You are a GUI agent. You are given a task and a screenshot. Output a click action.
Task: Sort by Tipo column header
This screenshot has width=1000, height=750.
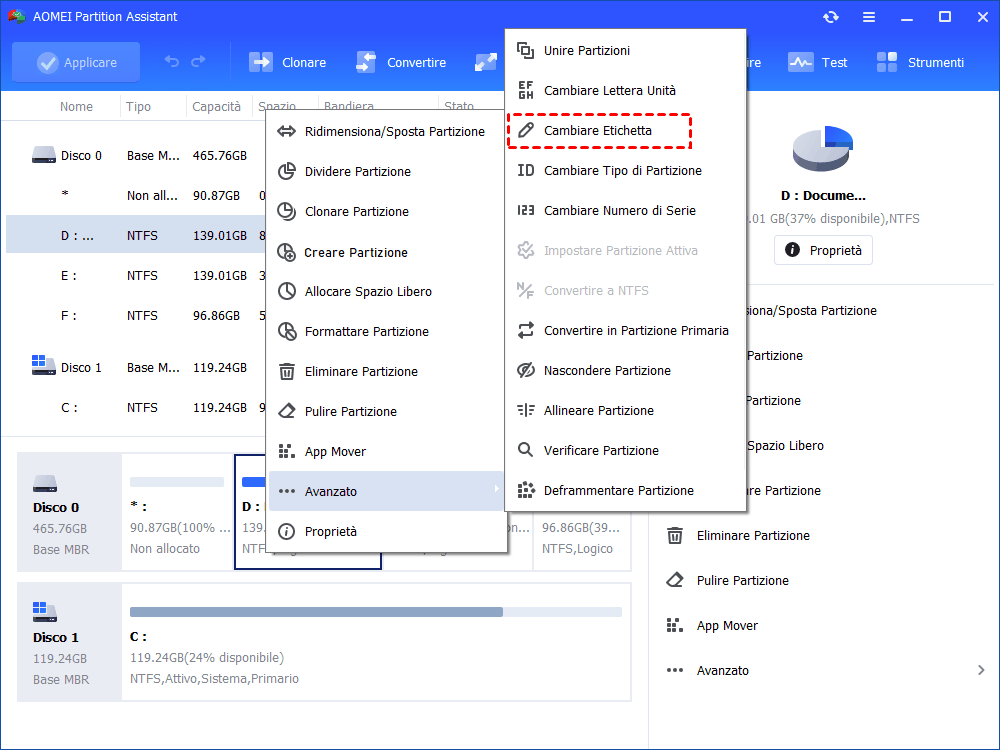coord(138,107)
